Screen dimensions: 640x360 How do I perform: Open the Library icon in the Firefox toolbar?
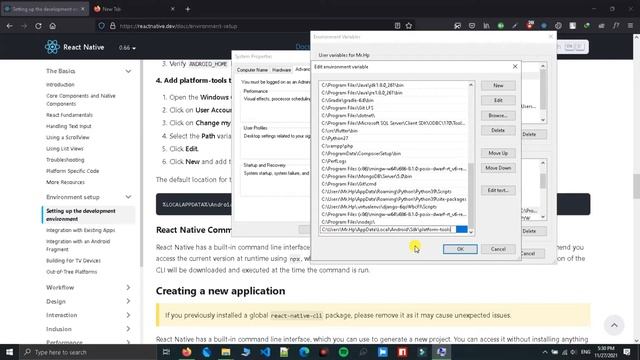point(486,26)
